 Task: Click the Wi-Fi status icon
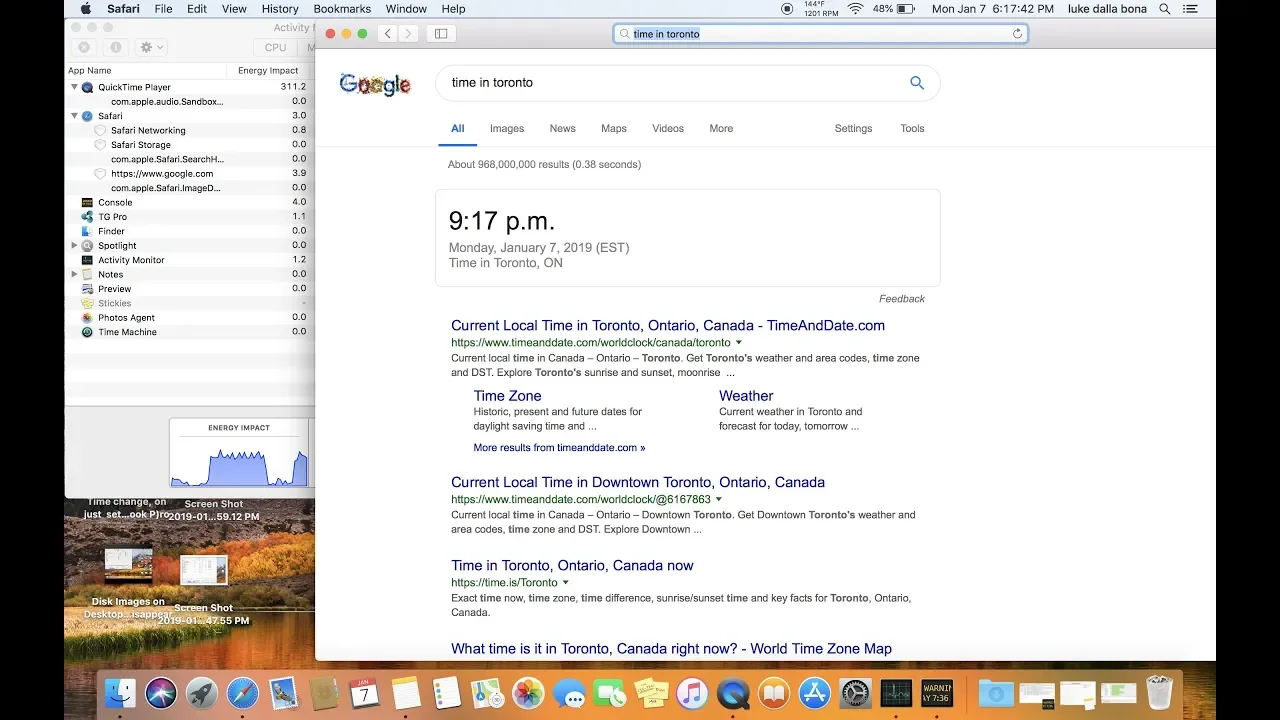pyautogui.click(x=855, y=9)
